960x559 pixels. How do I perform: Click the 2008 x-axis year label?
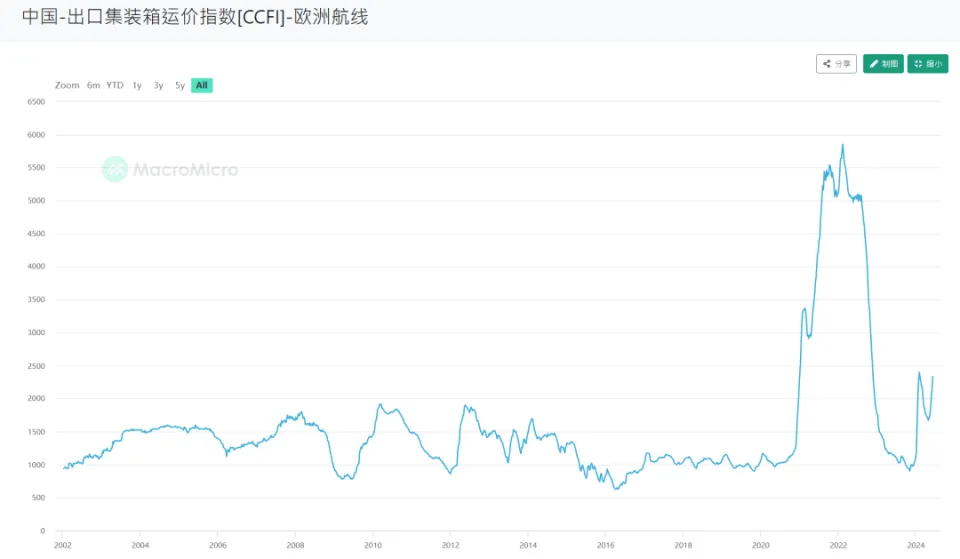pyautogui.click(x=295, y=546)
